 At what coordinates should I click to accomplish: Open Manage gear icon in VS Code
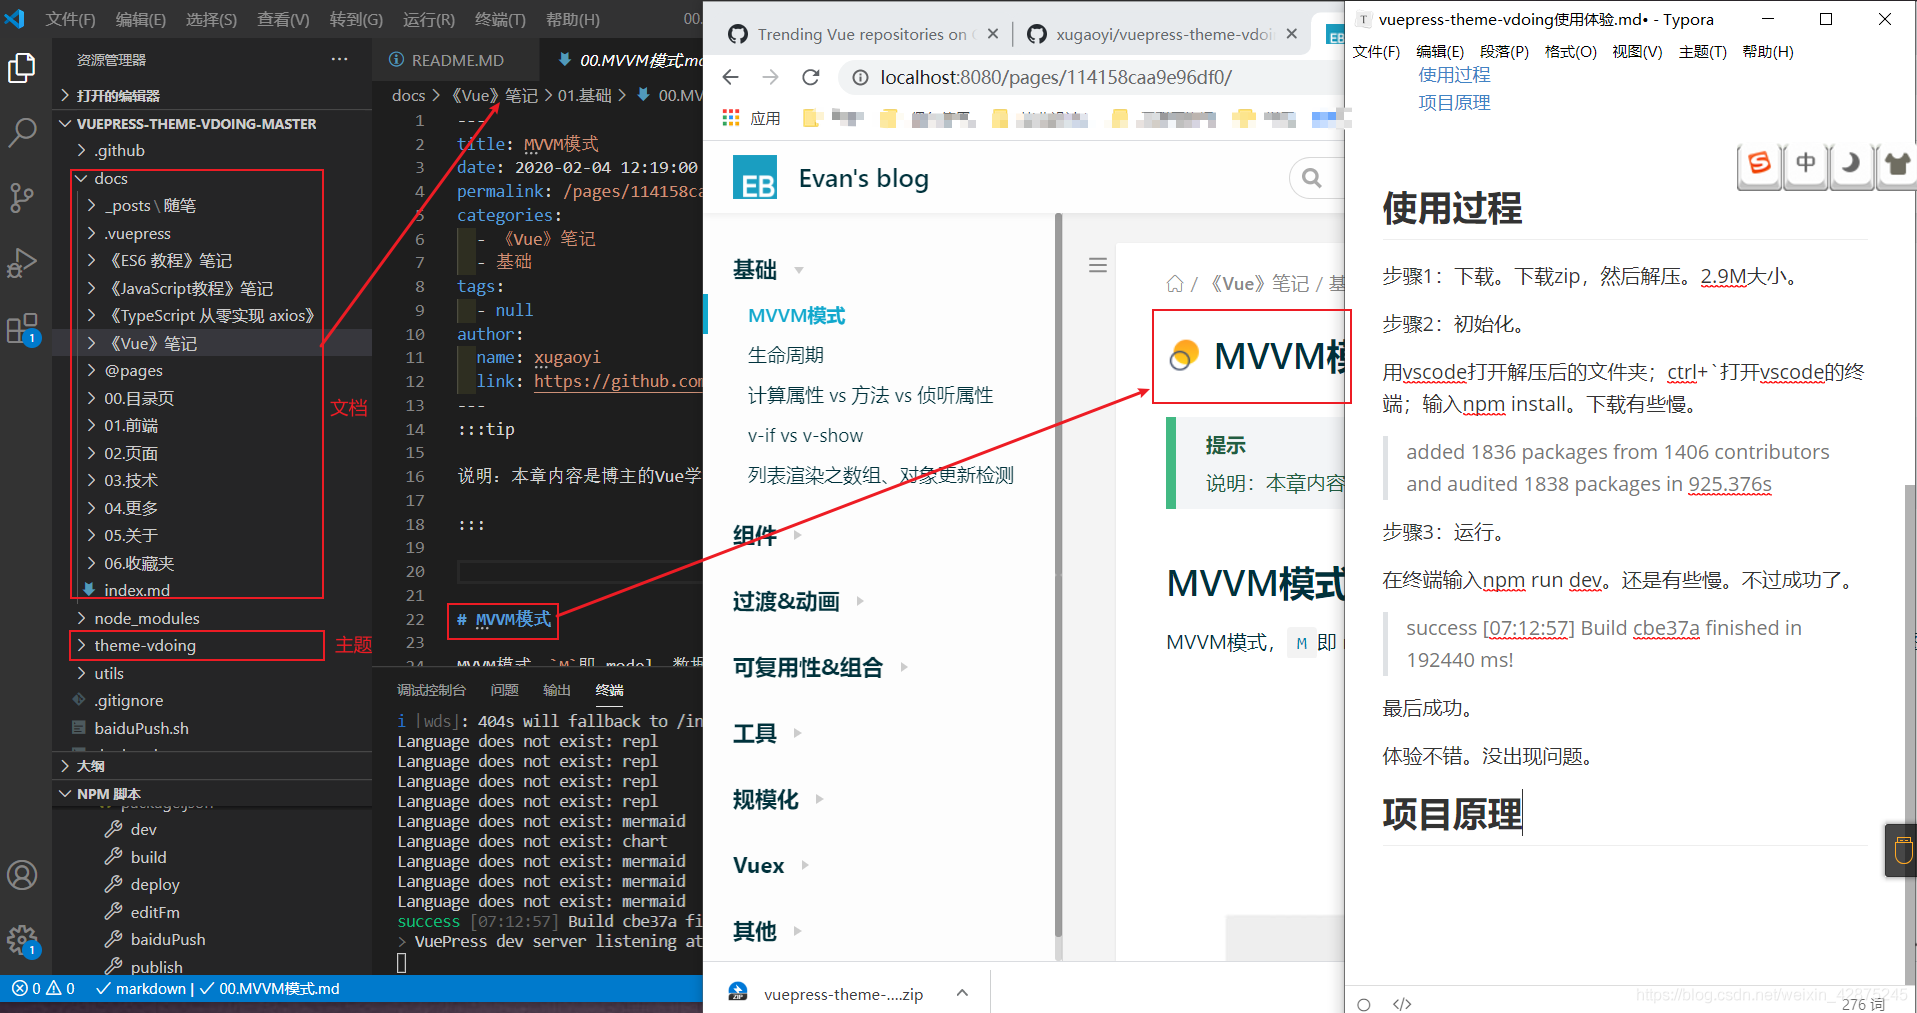point(22,940)
